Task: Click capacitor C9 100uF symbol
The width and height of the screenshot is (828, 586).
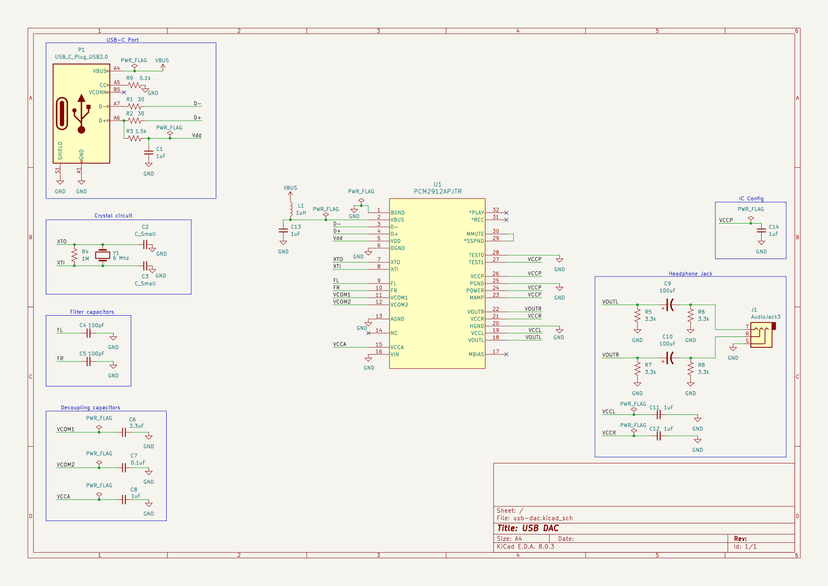Action: [x=671, y=302]
